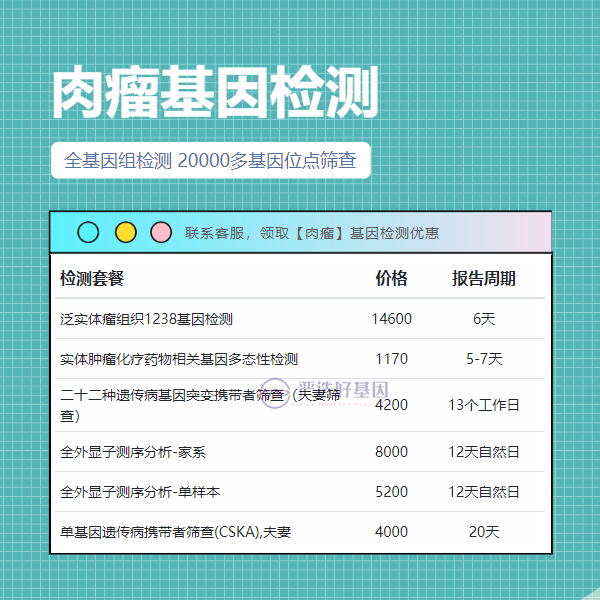Click the 检测套餐 column header
This screenshot has height=600, width=600.
coord(92,278)
